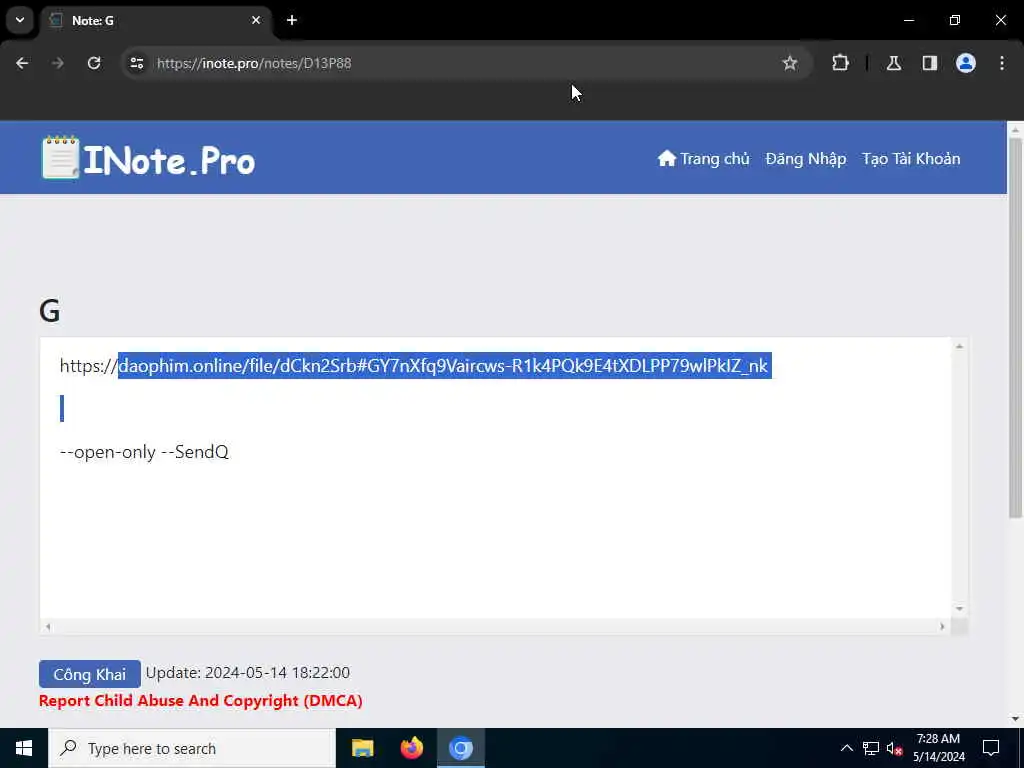Expand the tab search dropdown
This screenshot has width=1024, height=768.
click(20, 20)
